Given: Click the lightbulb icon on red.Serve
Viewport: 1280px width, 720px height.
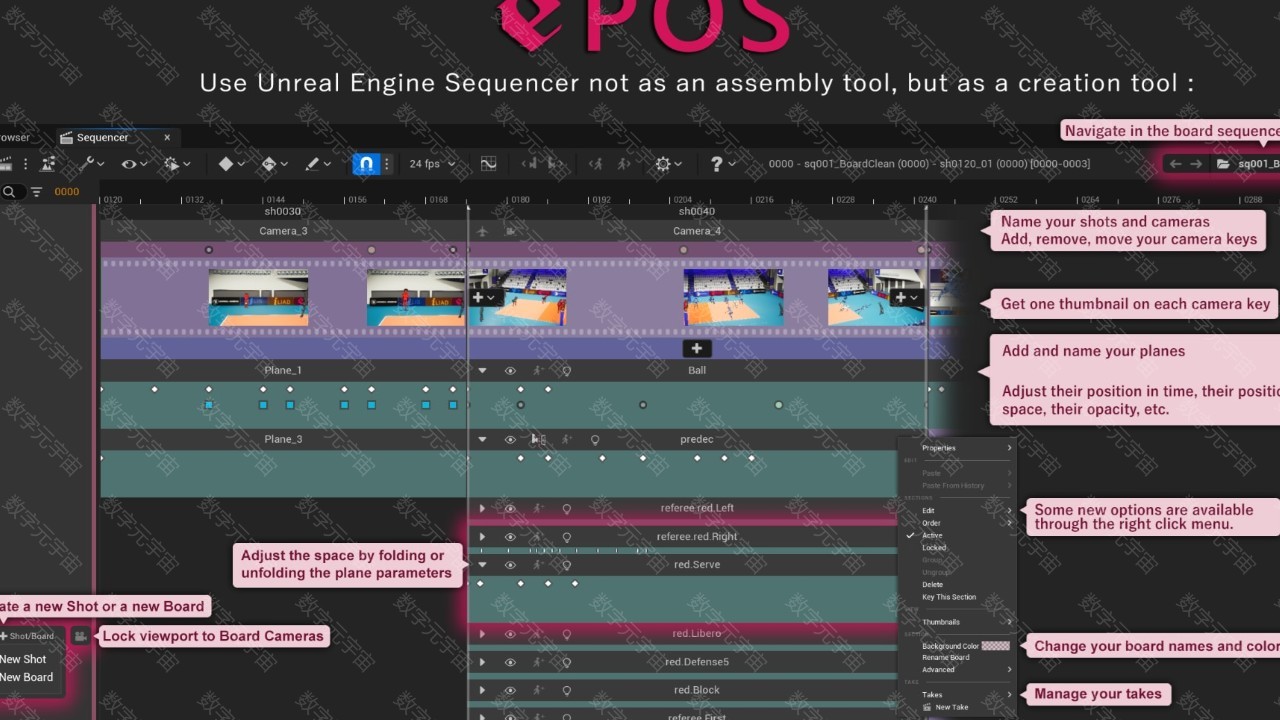Looking at the screenshot, I should coord(566,565).
